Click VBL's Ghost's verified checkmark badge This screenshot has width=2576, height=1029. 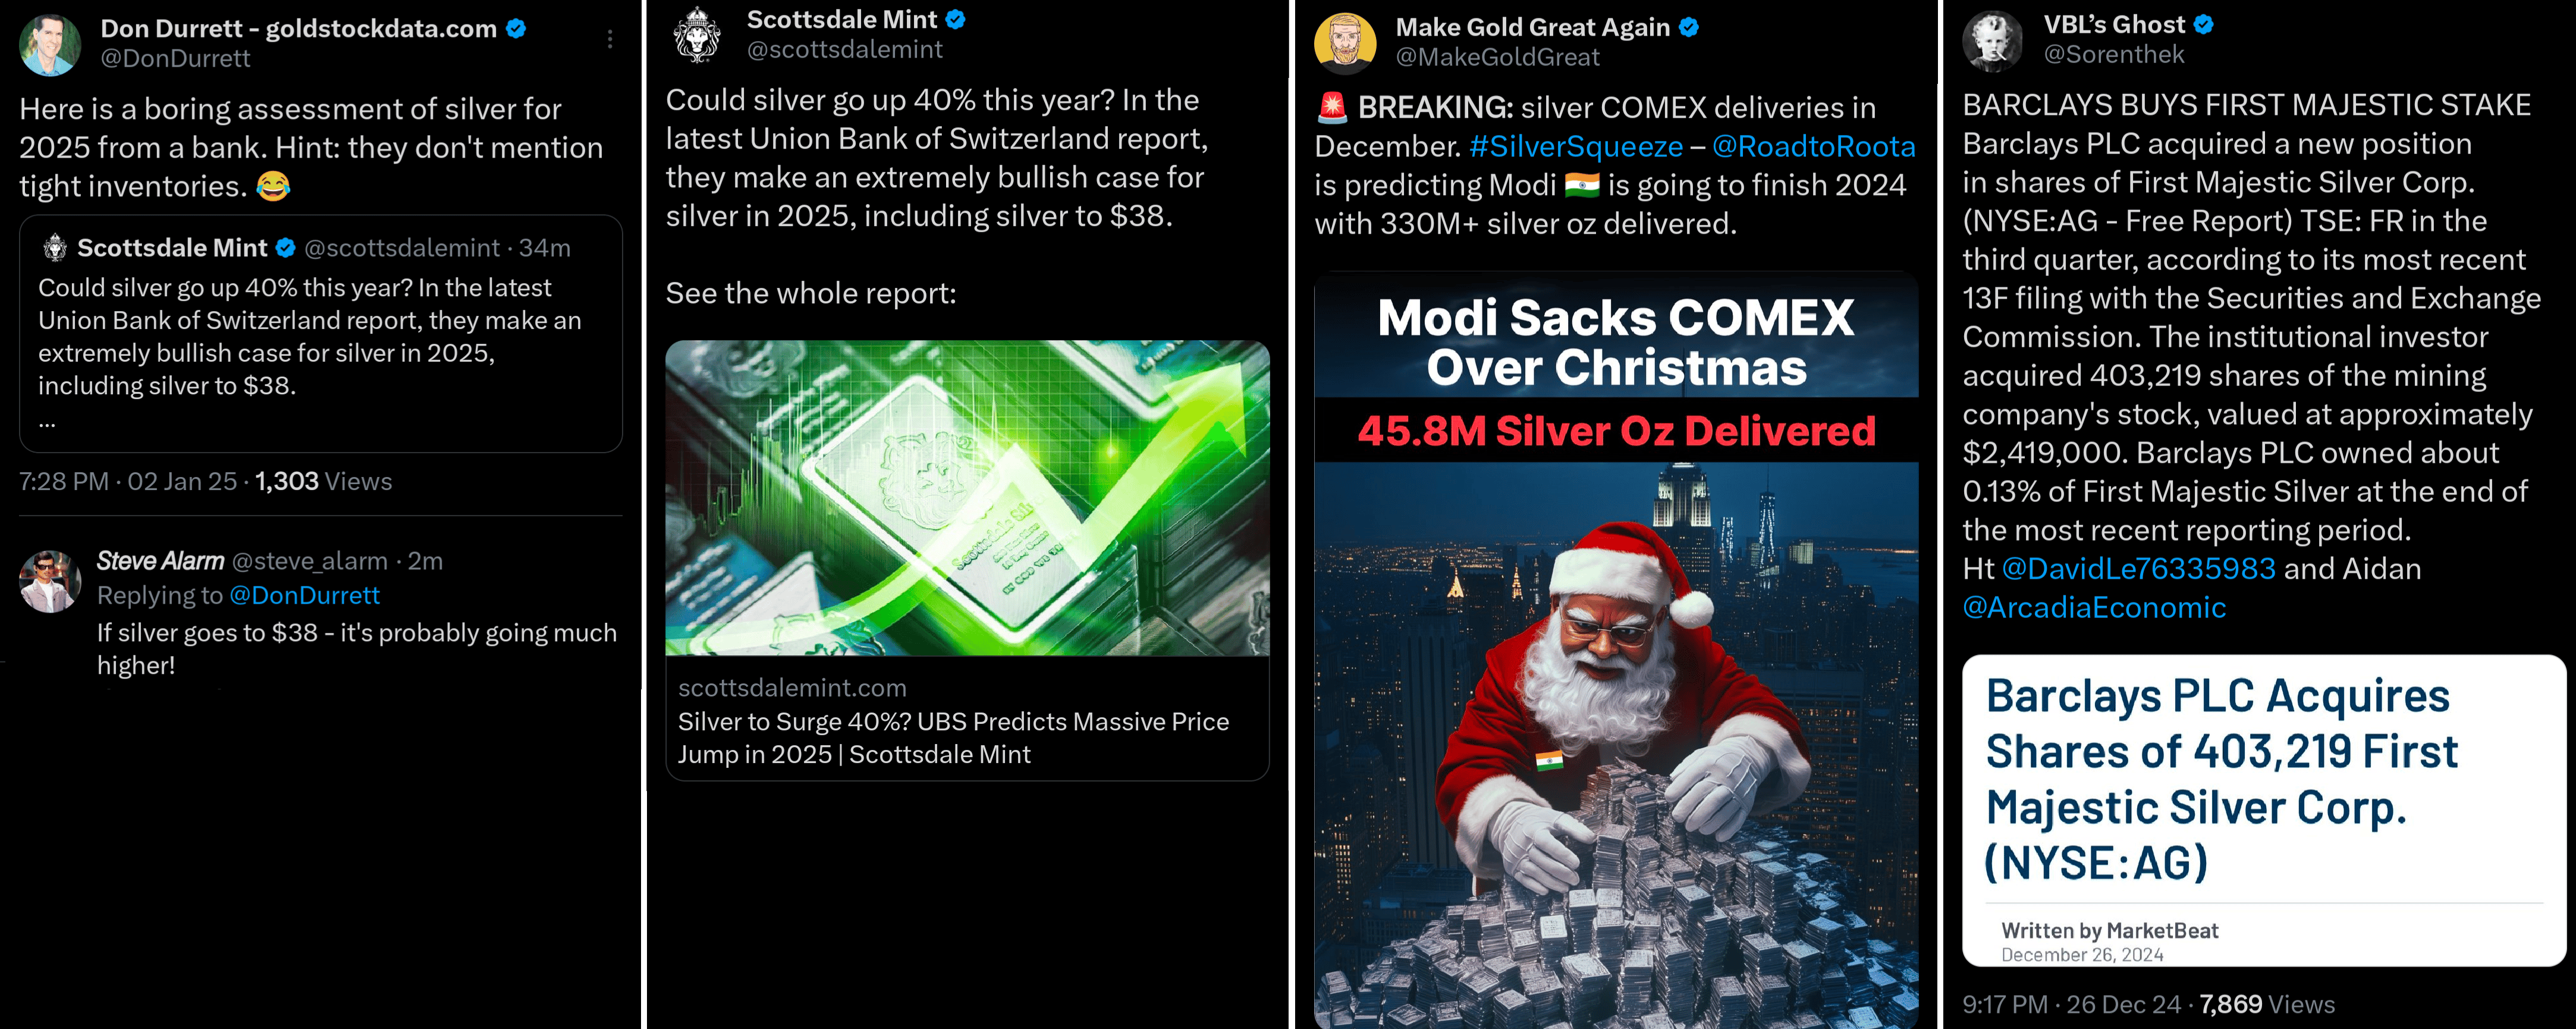pos(2204,24)
